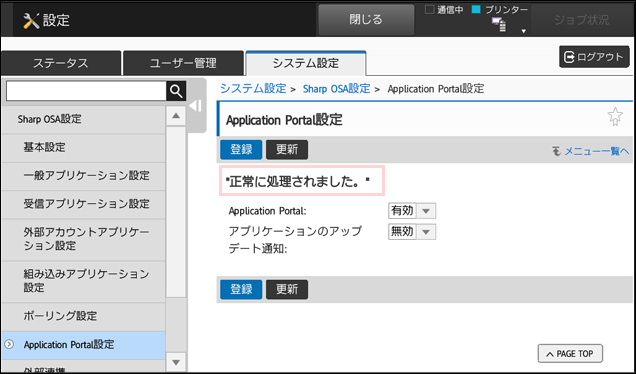This screenshot has height=374, width=636.
Task: Select Sharp OSA設定 in the sidebar
Action: [83, 119]
